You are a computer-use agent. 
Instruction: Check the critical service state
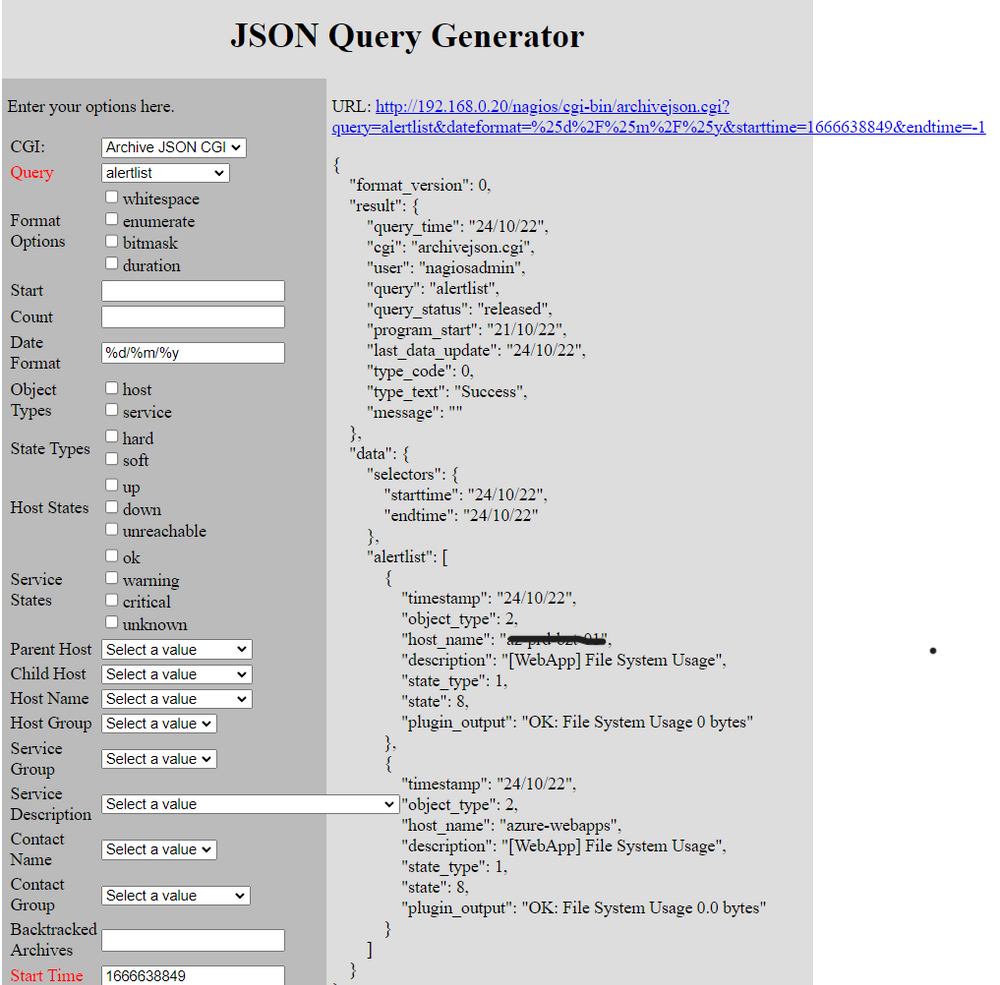[111, 601]
